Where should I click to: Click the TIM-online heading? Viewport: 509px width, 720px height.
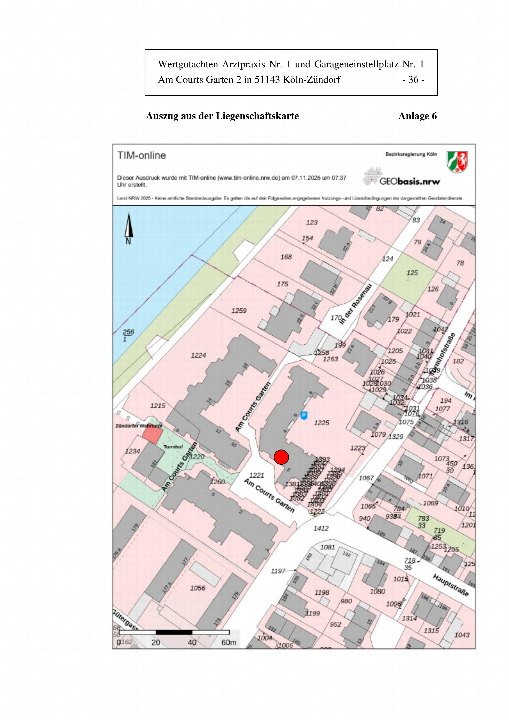click(141, 155)
